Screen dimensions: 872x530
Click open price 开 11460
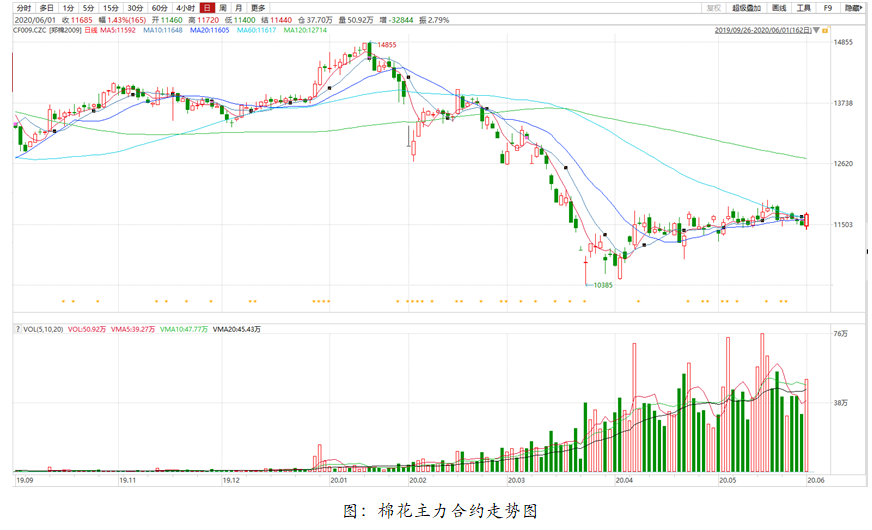coord(167,20)
